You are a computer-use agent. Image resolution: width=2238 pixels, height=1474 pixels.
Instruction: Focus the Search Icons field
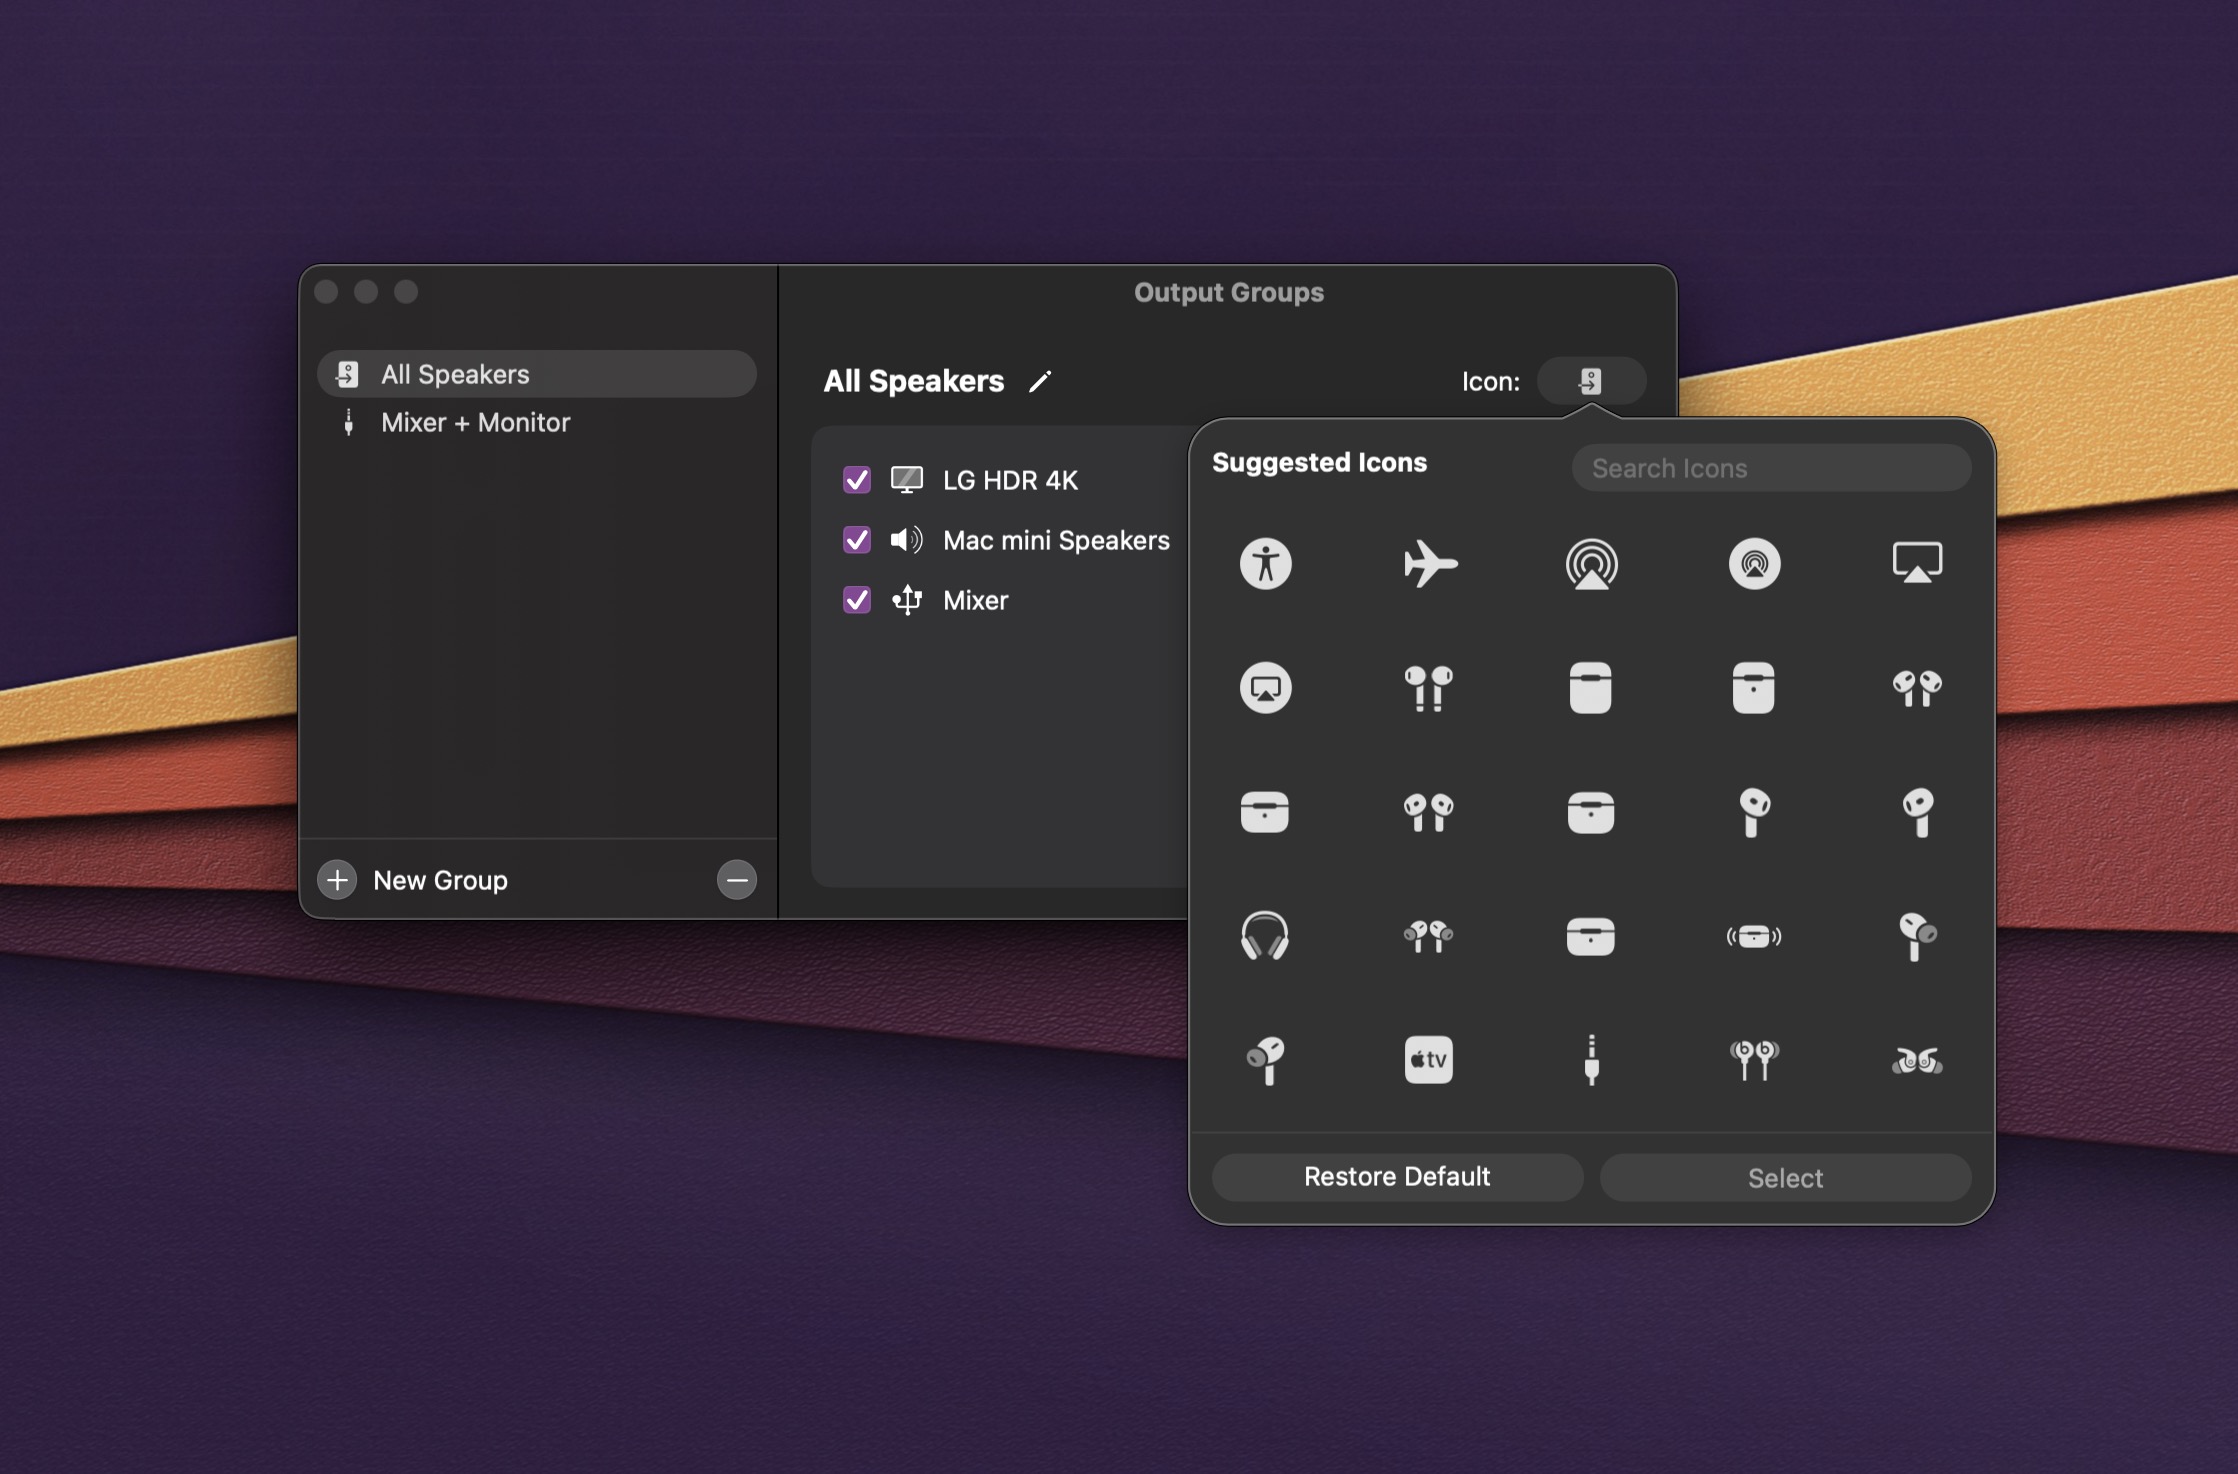(x=1771, y=468)
